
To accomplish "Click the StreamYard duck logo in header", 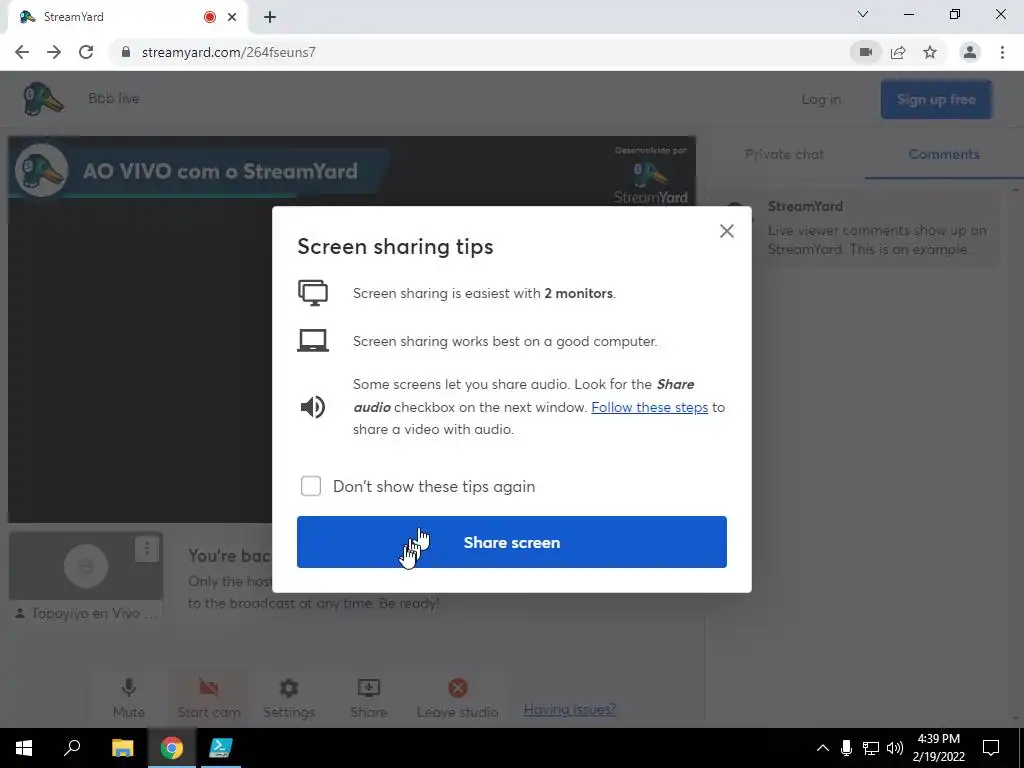I will (x=43, y=99).
